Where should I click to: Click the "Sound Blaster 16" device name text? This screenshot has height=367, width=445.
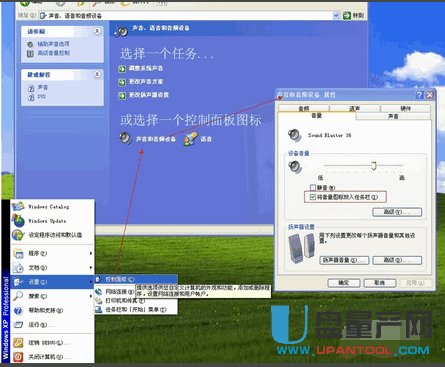pyautogui.click(x=329, y=135)
